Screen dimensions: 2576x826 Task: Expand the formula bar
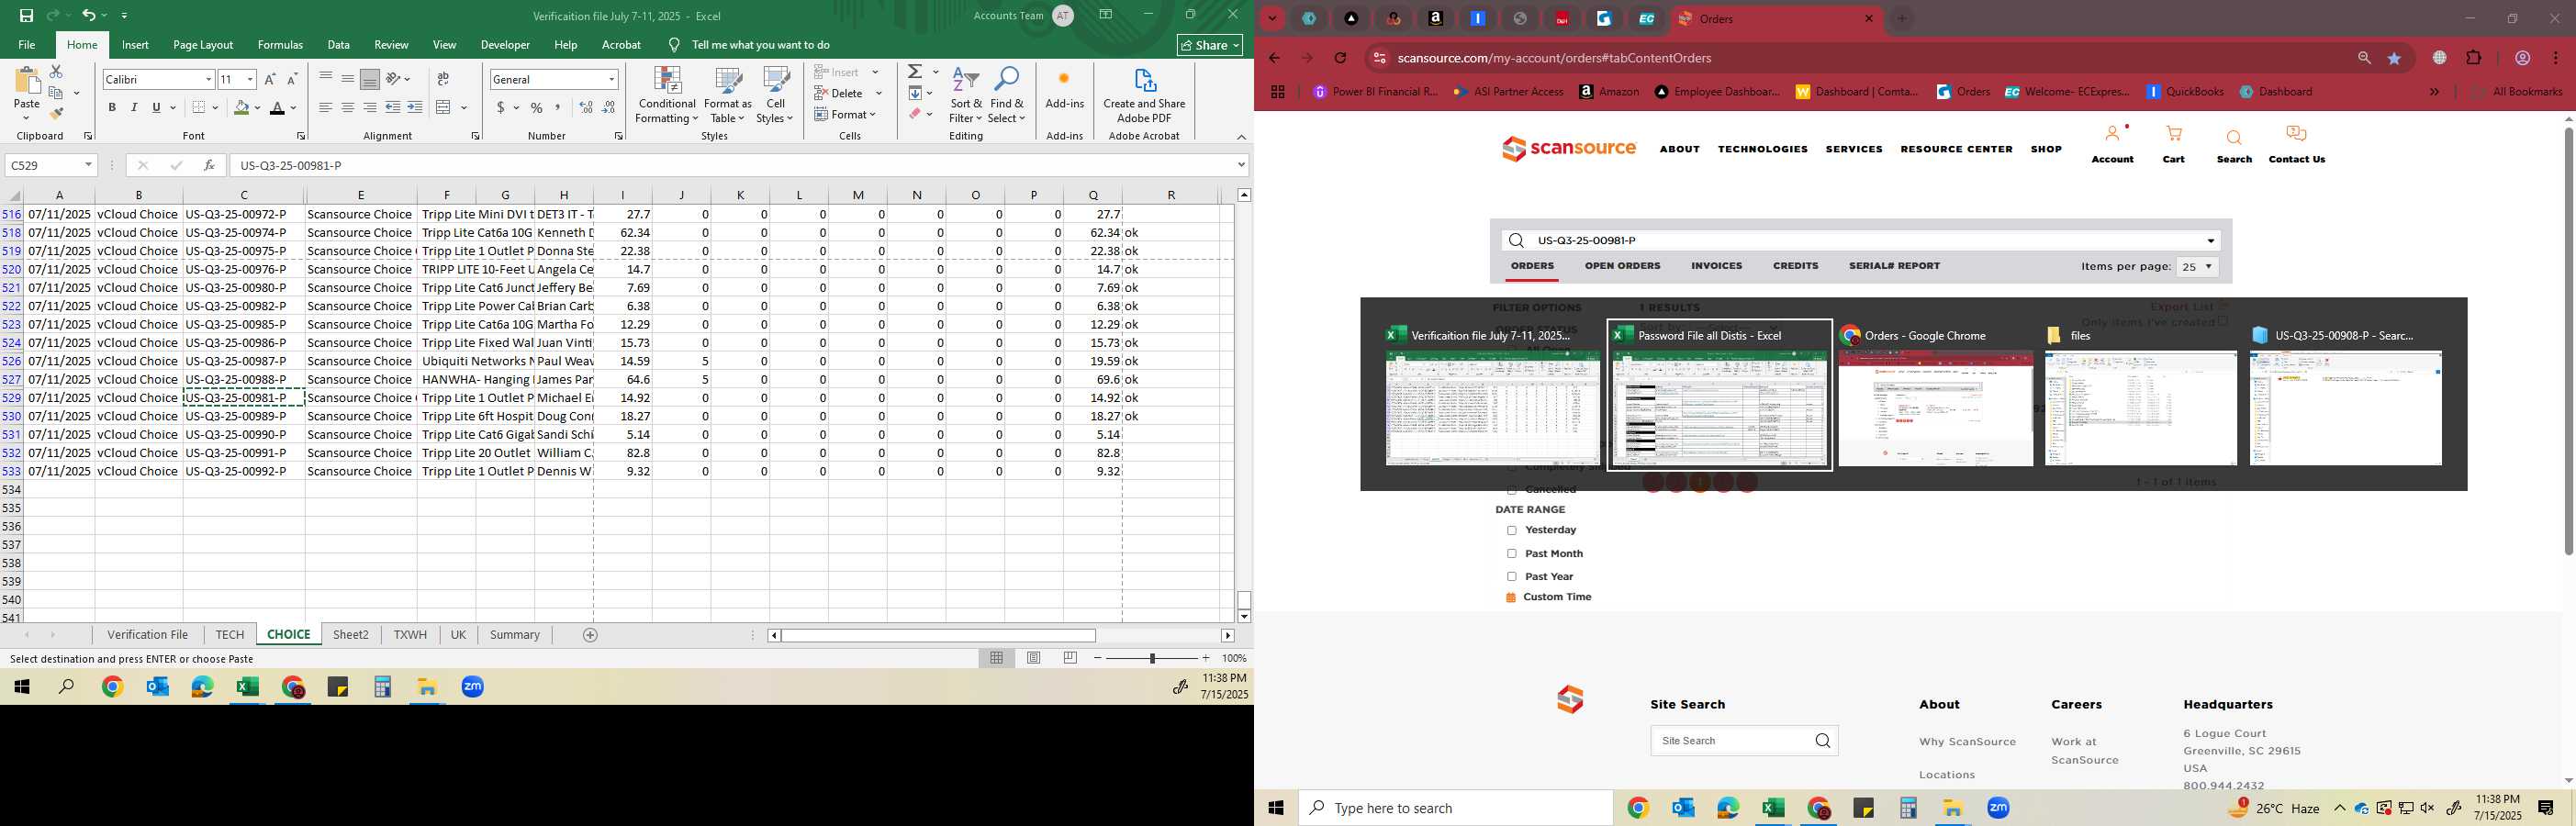coord(1241,165)
